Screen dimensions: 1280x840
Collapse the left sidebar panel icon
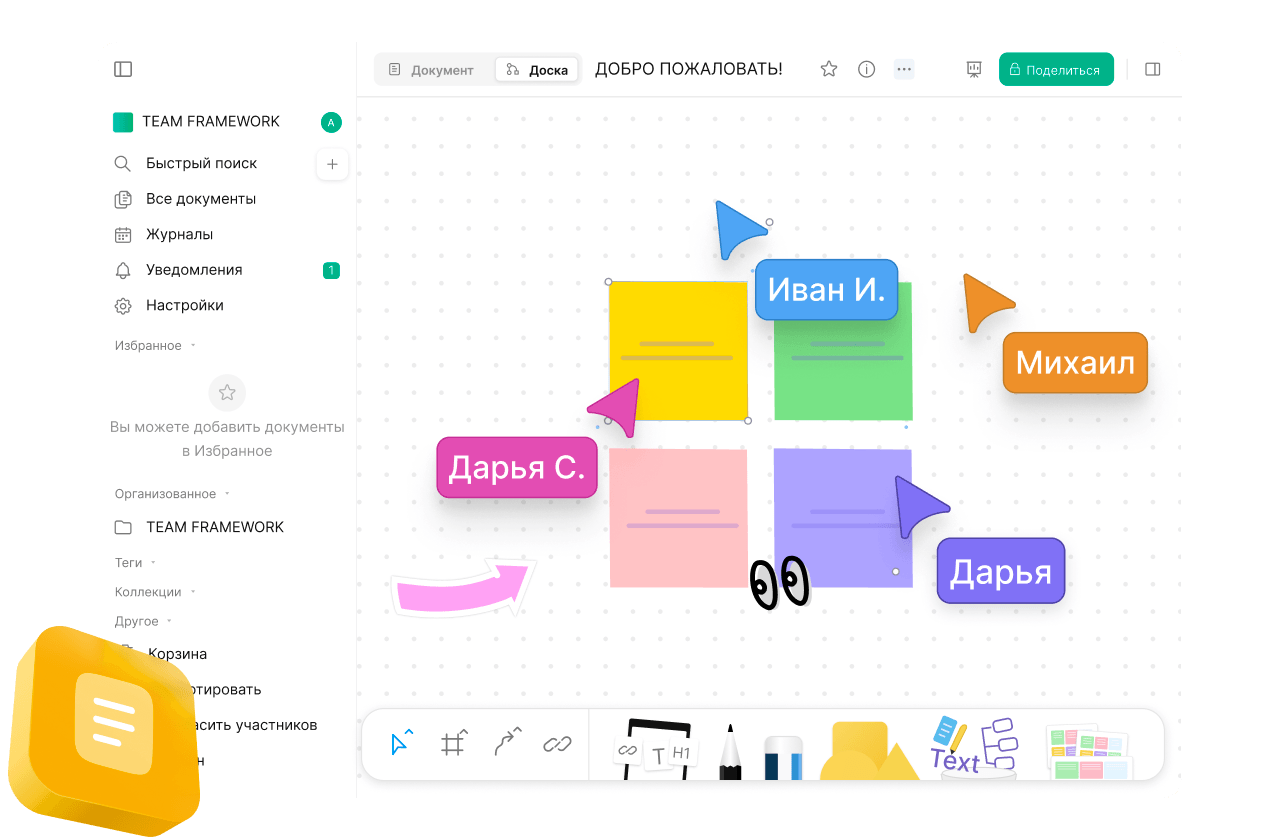tap(123, 69)
